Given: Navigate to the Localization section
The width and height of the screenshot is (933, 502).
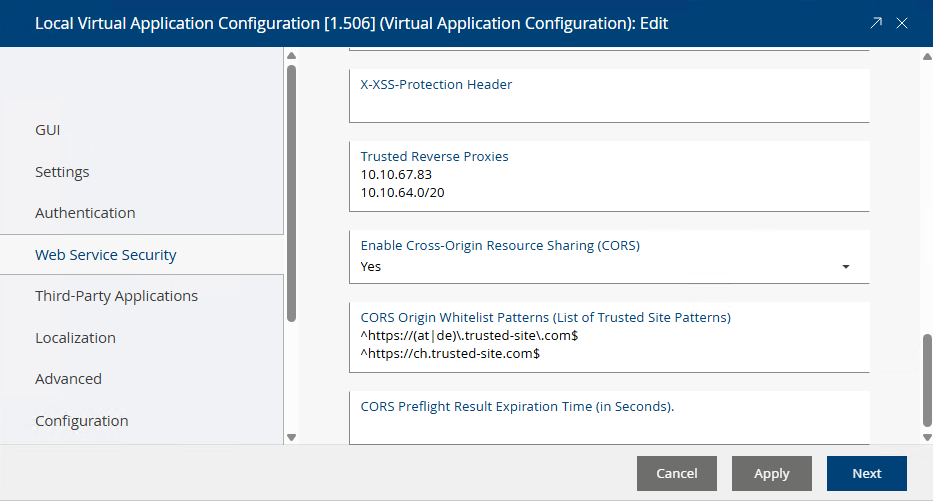Looking at the screenshot, I should point(75,338).
